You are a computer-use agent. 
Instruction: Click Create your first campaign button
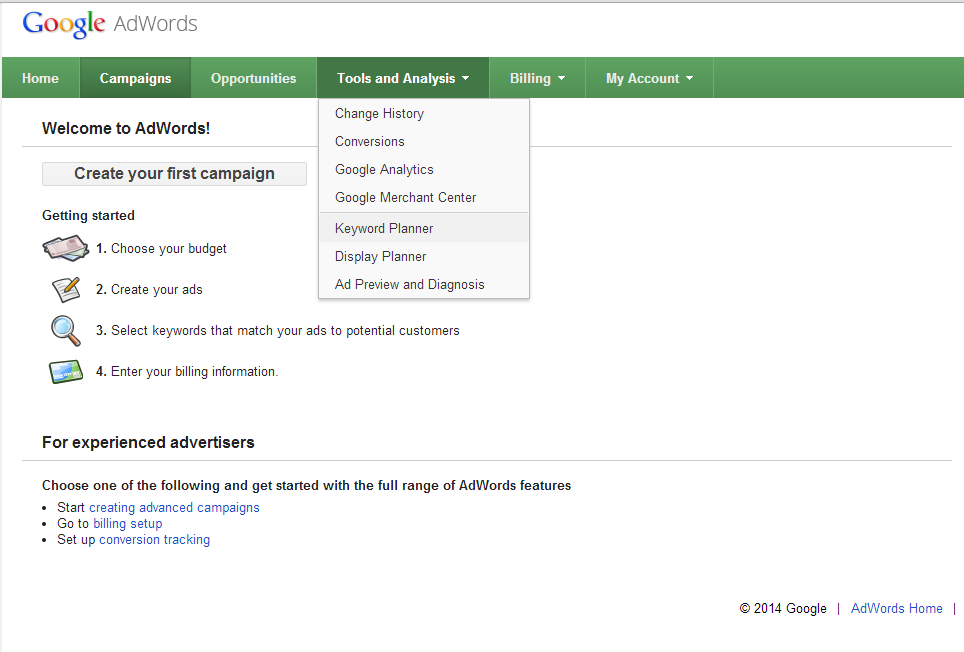(175, 174)
